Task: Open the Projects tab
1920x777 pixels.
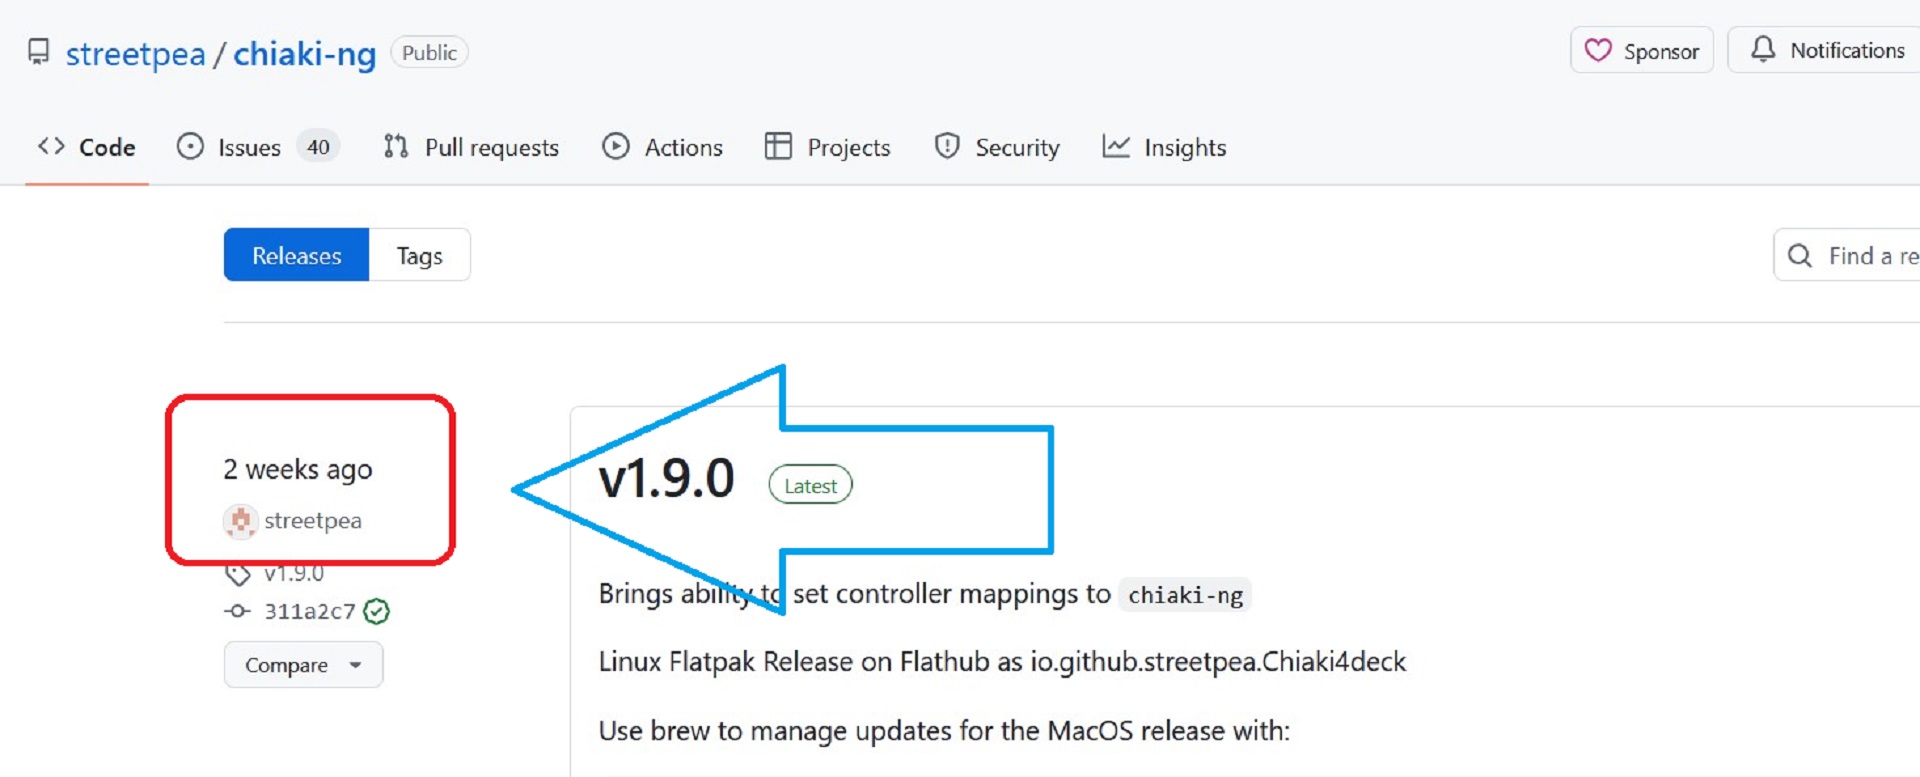Action: [827, 147]
